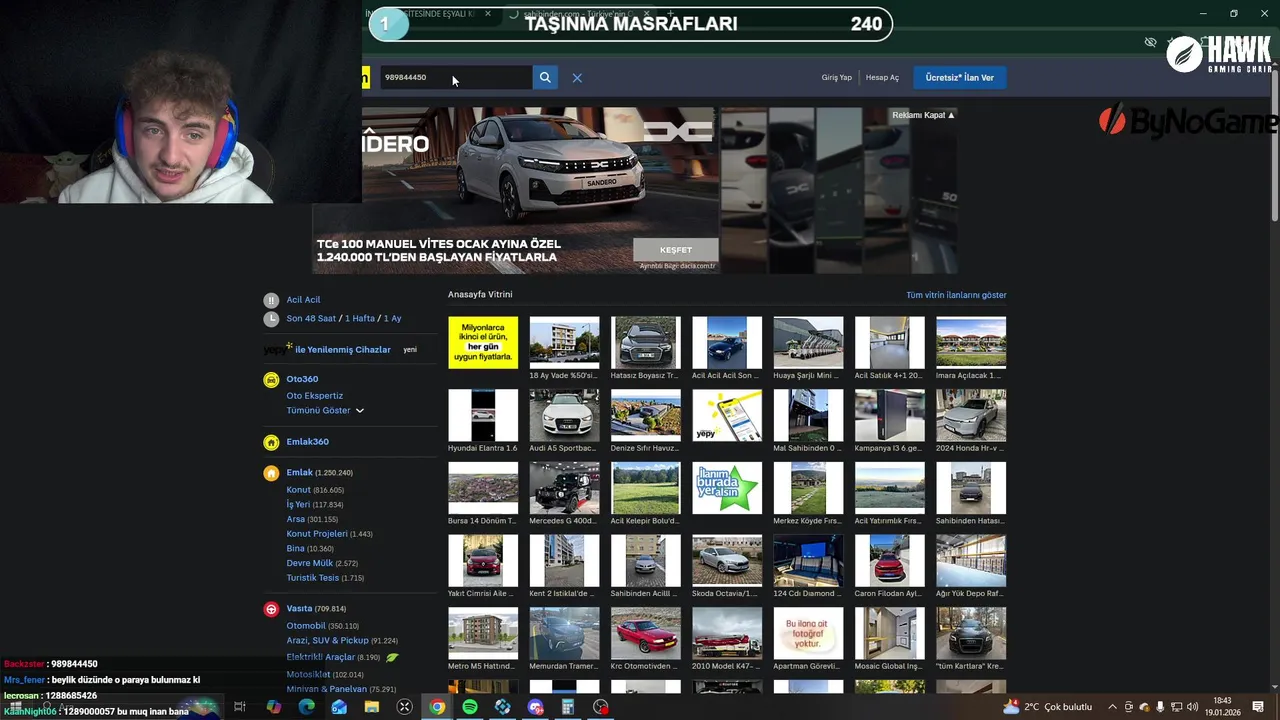Close the first browser tab
The image size is (1280, 720).
click(488, 14)
